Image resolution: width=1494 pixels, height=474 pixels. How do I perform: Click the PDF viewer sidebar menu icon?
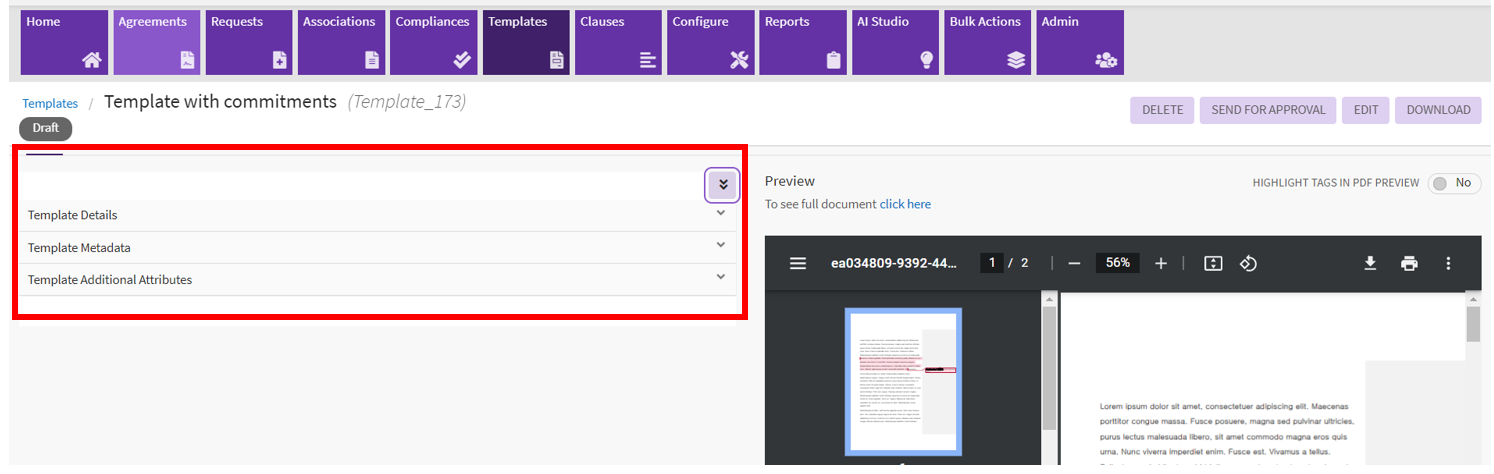pyautogui.click(x=798, y=263)
